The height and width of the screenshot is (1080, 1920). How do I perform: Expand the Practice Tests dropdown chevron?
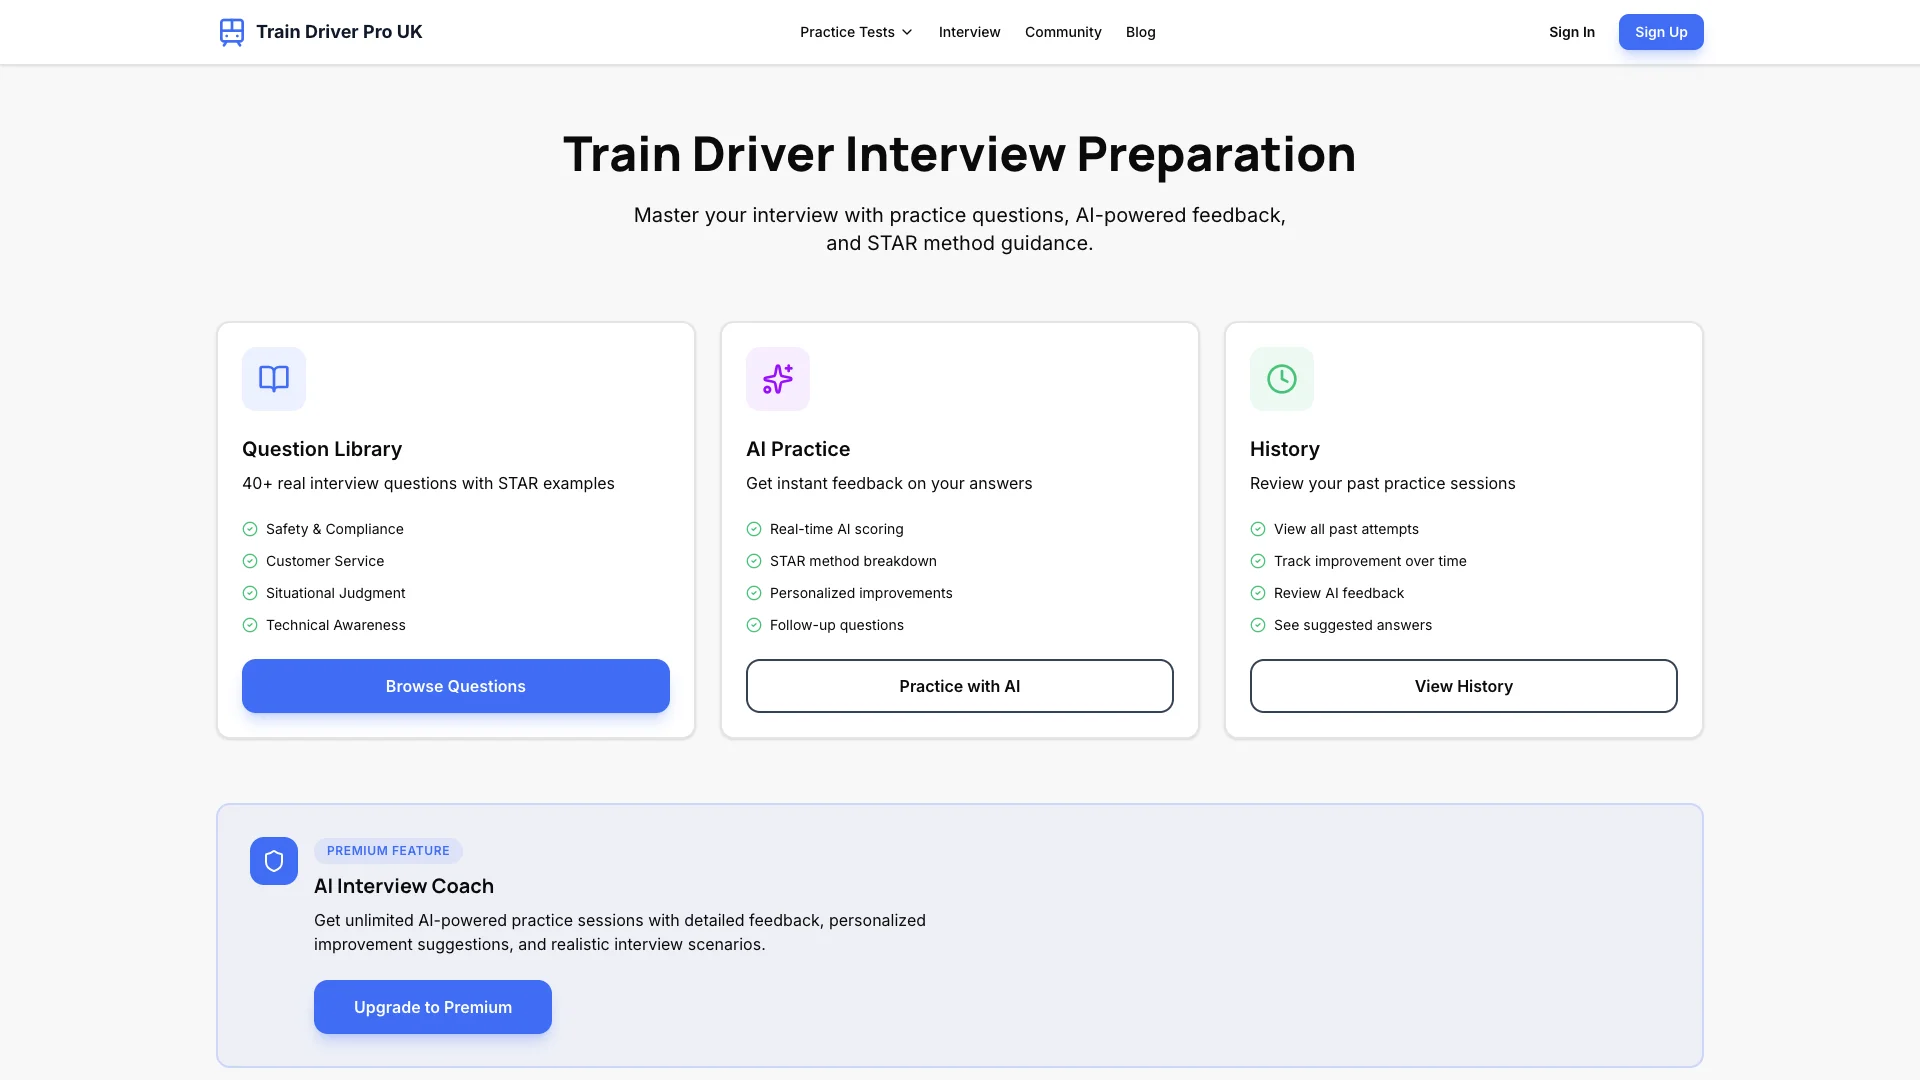(x=907, y=32)
